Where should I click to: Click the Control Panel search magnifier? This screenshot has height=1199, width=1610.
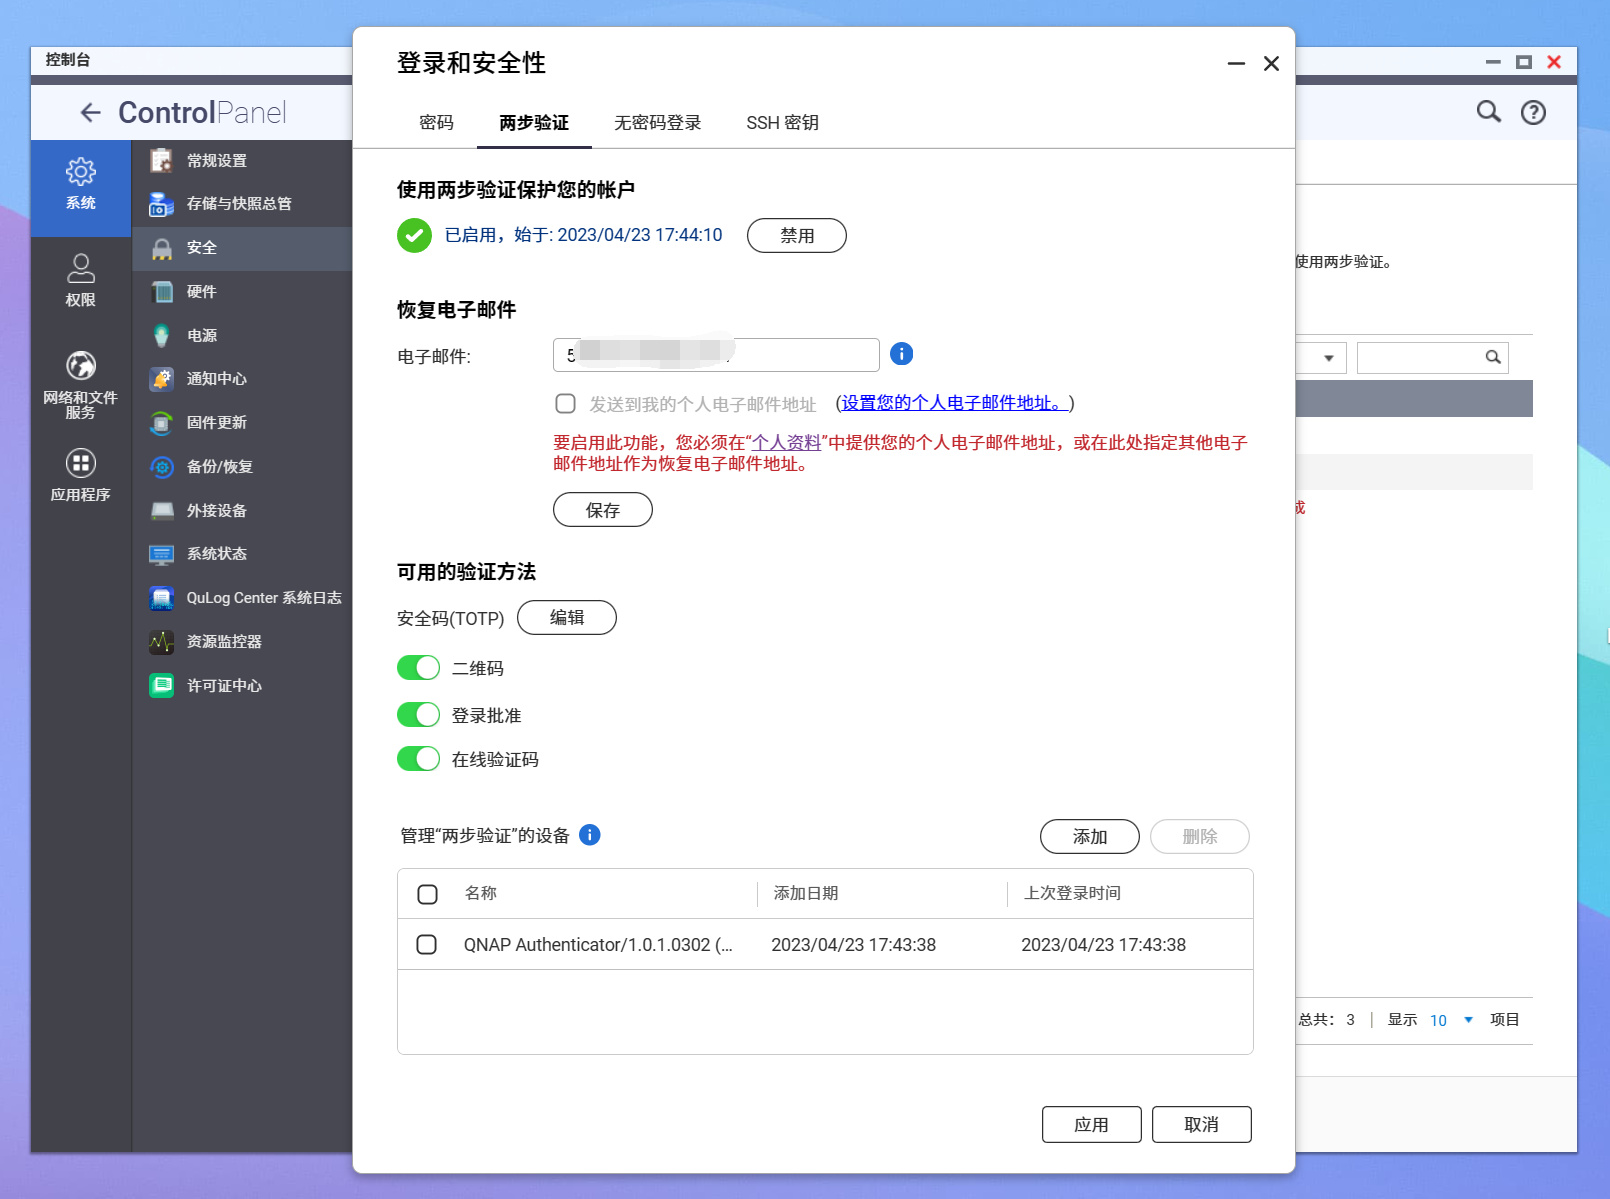[x=1489, y=112]
